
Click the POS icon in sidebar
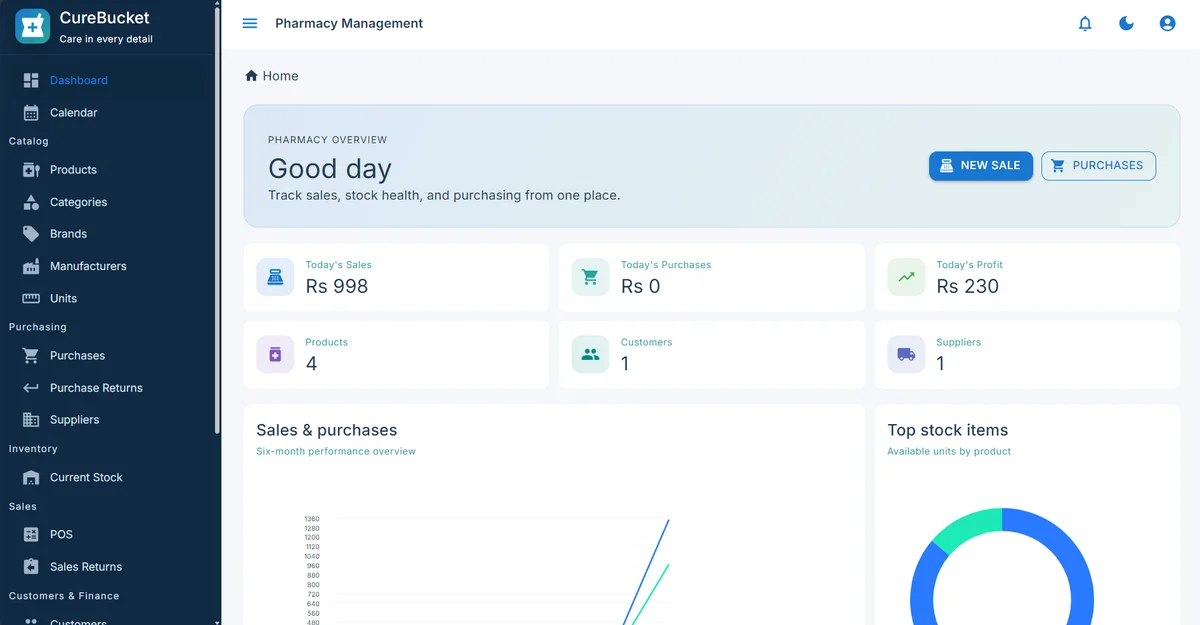(x=31, y=534)
